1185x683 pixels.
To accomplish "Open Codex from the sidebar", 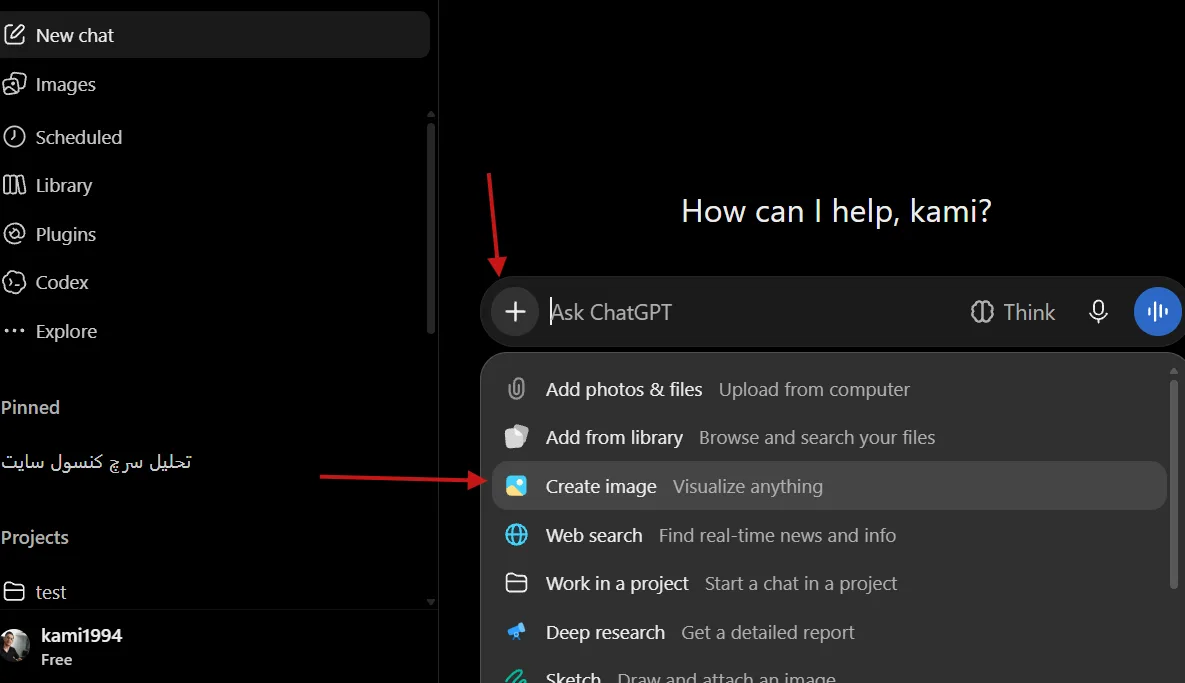I will click(x=62, y=283).
